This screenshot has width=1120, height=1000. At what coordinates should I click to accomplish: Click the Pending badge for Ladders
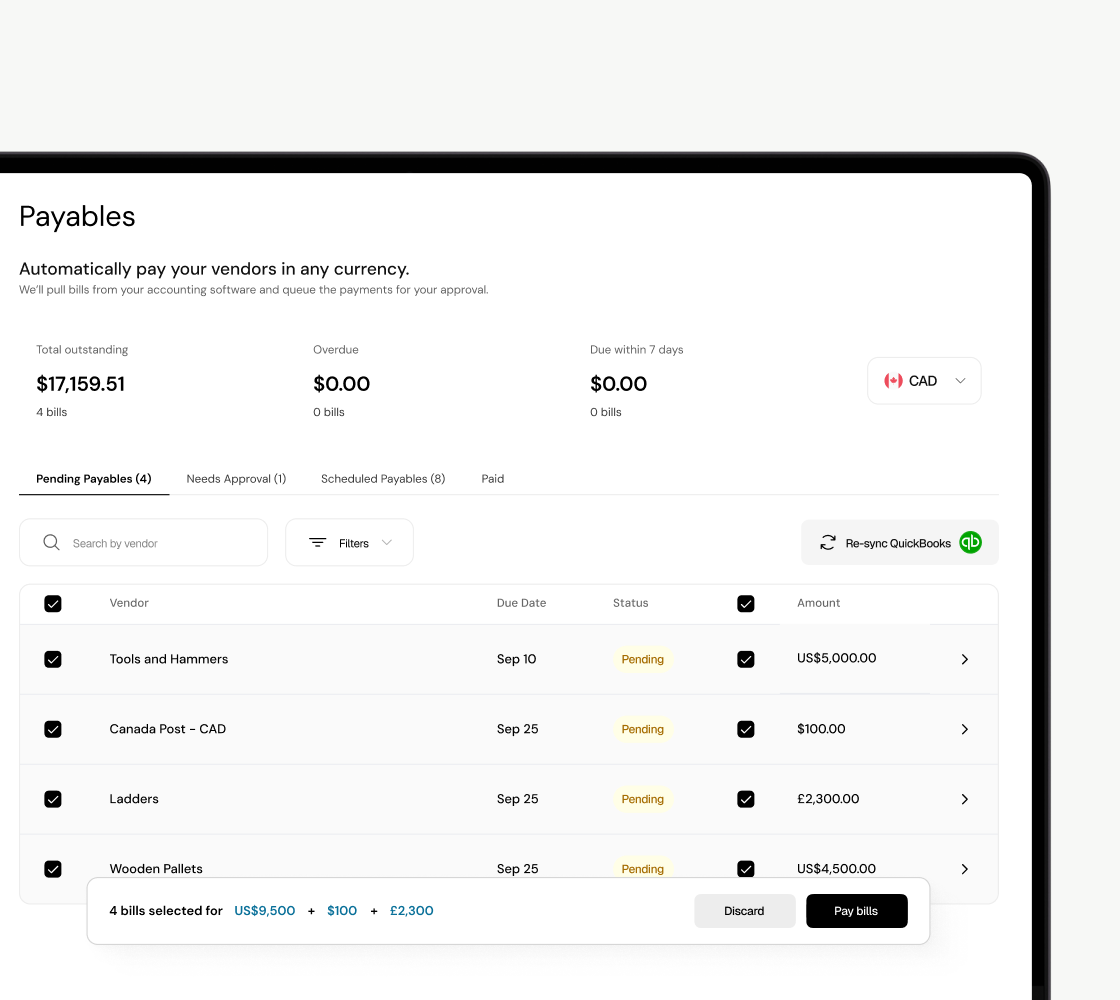click(x=643, y=799)
